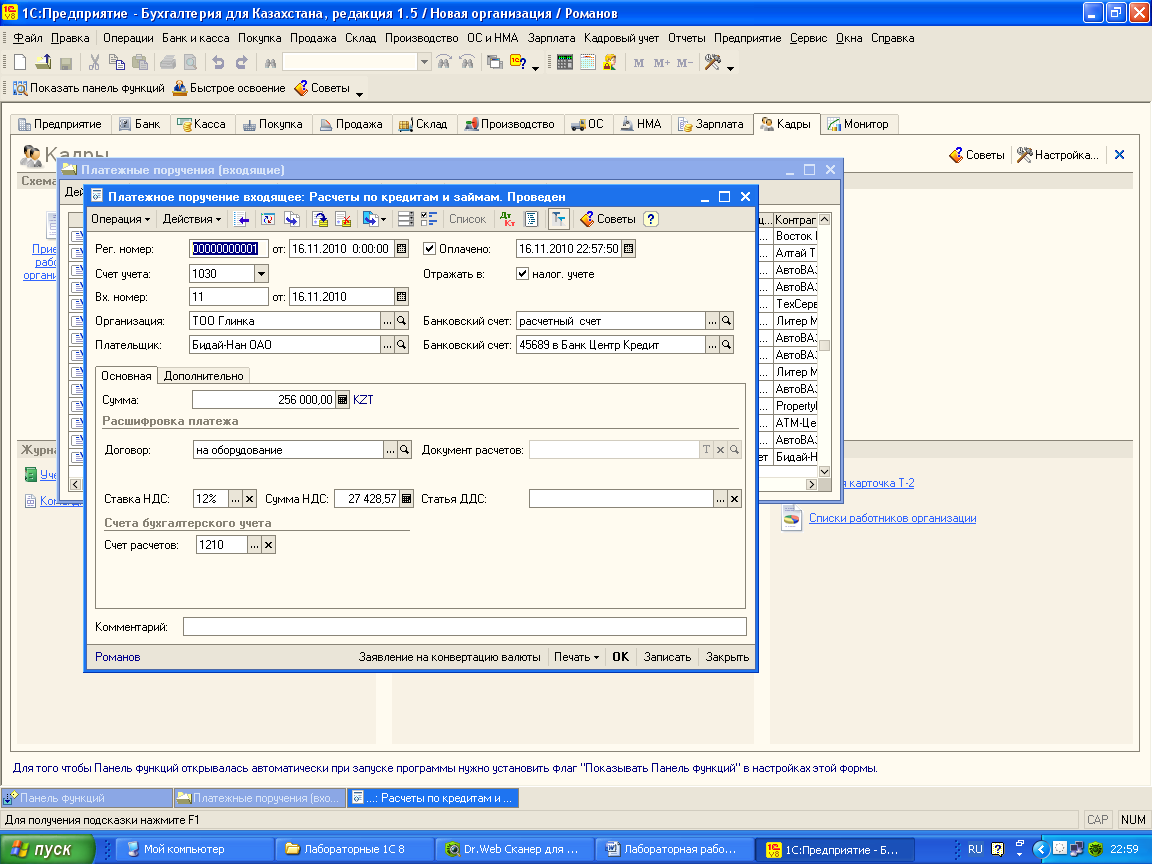
Task: Open calendar picker for Оплачено date
Action: [x=628, y=249]
